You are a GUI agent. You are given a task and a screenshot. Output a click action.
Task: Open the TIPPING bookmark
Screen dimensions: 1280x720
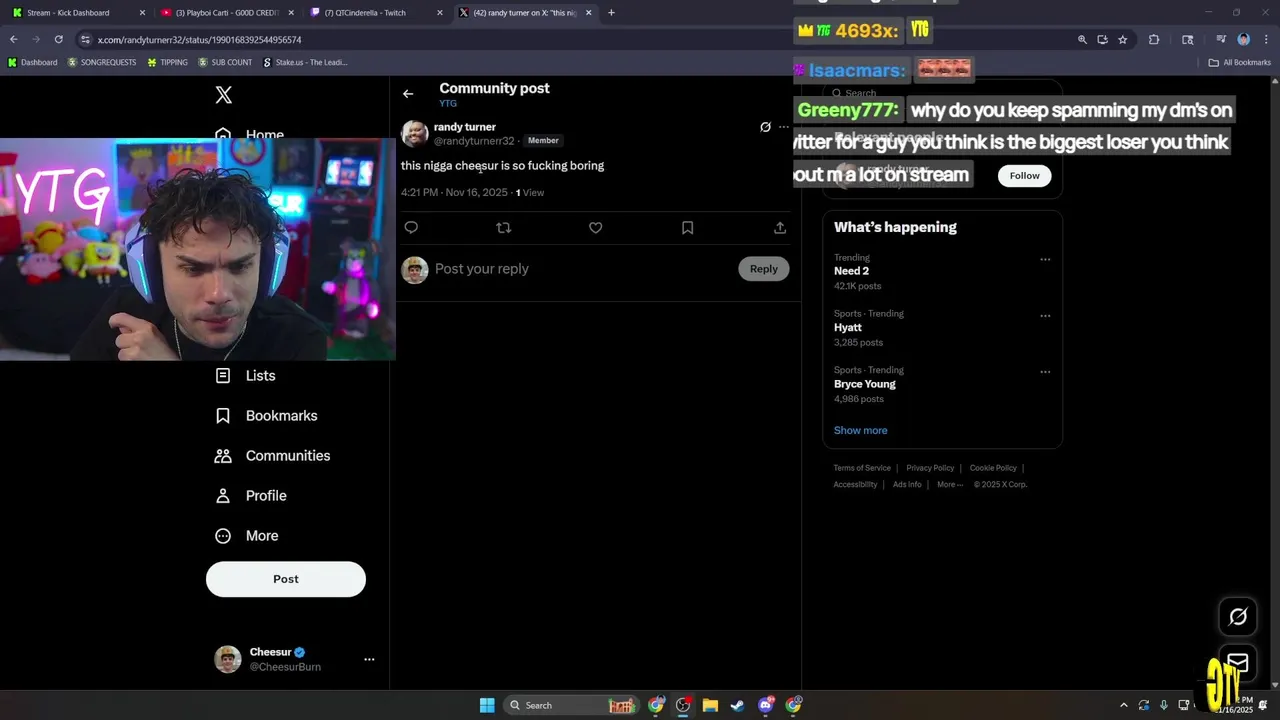point(167,63)
